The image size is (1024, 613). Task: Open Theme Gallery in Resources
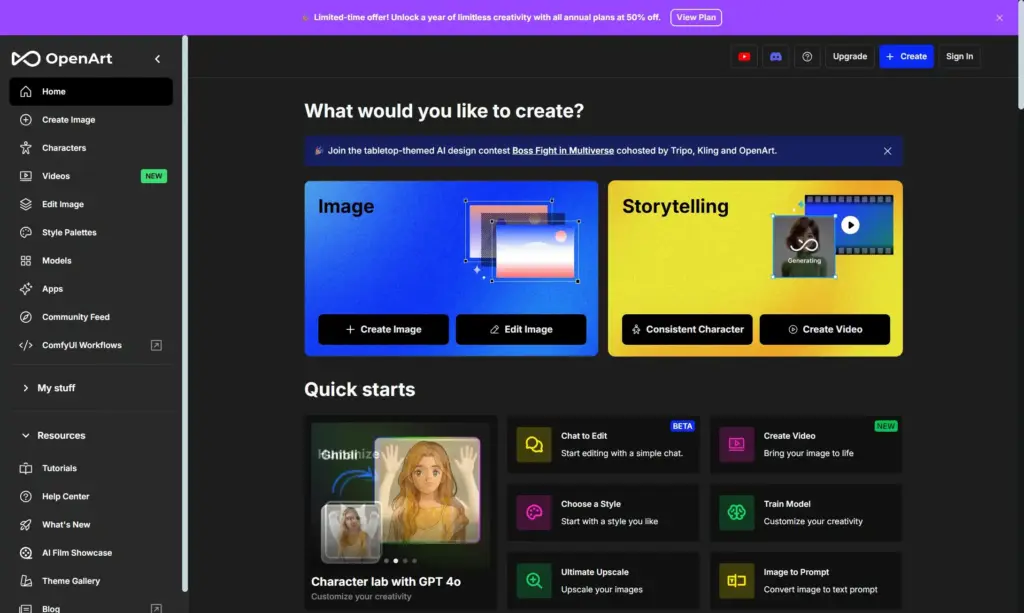91,581
